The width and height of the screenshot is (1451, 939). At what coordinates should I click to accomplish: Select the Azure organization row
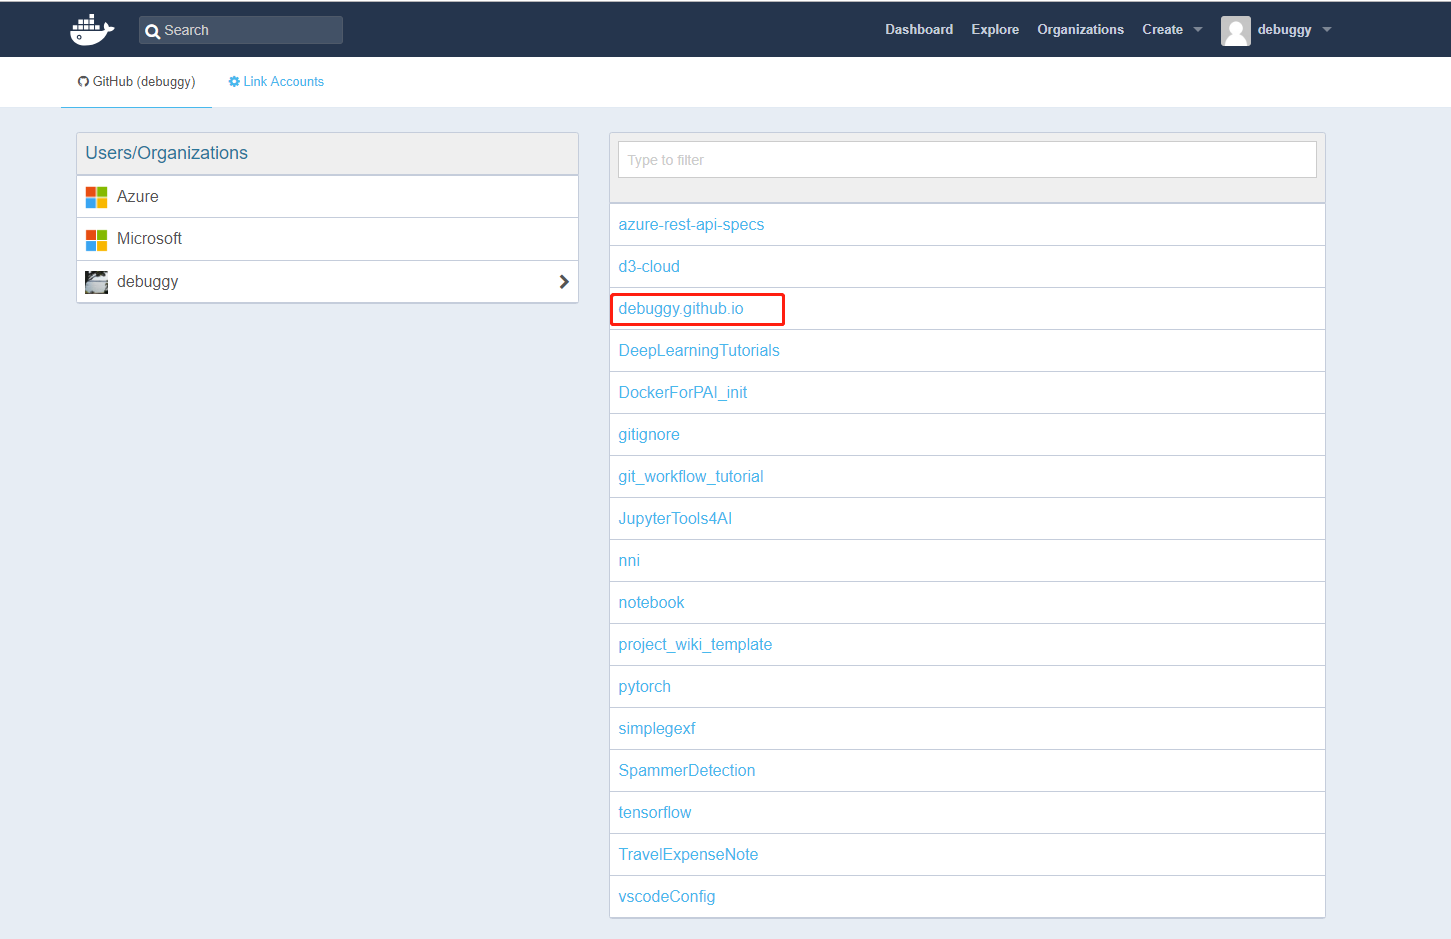(x=328, y=197)
